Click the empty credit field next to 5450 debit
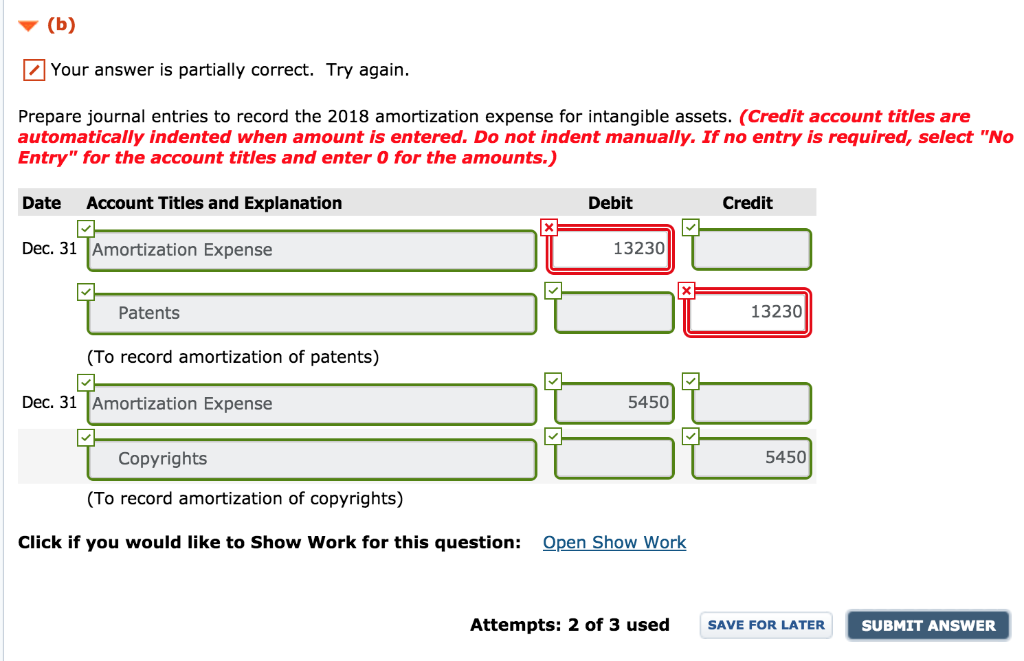This screenshot has height=661, width=1024. [750, 403]
